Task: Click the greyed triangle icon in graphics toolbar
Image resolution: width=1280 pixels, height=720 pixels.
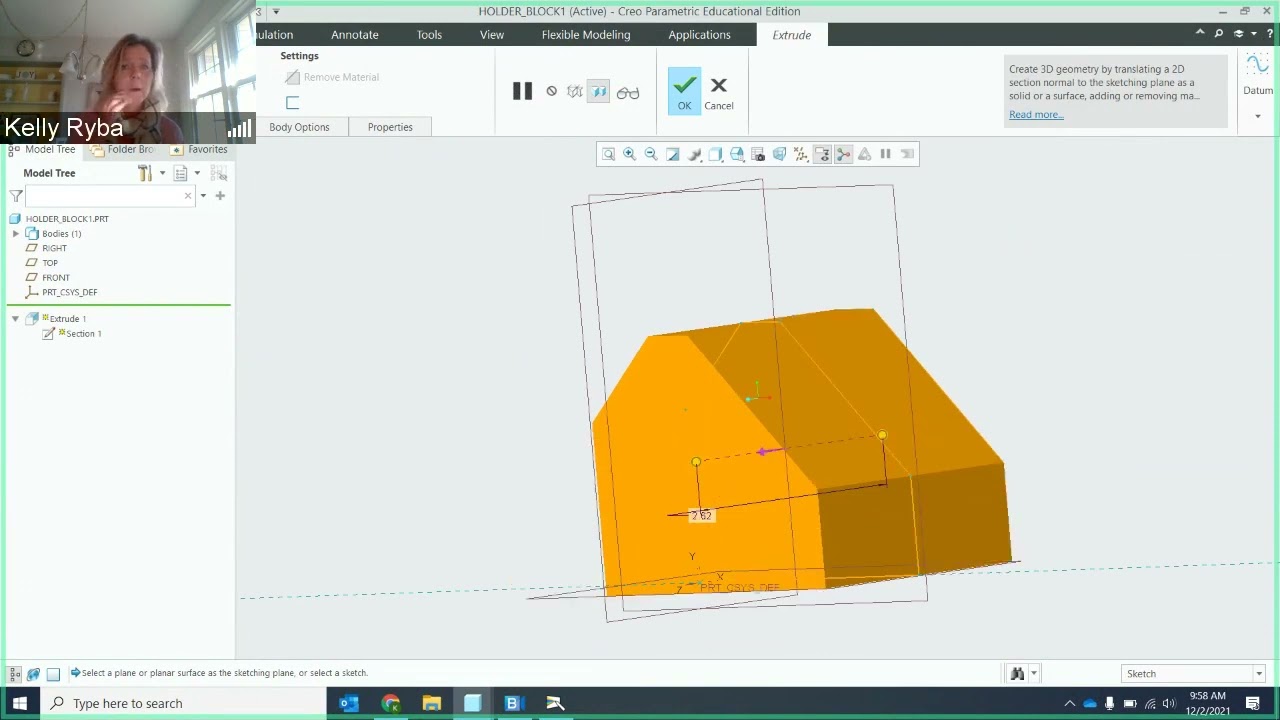Action: [x=865, y=154]
